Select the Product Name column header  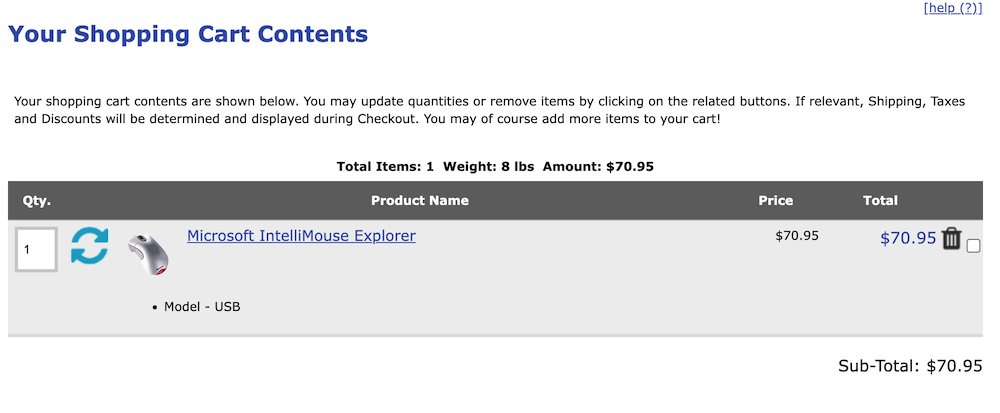pos(420,200)
